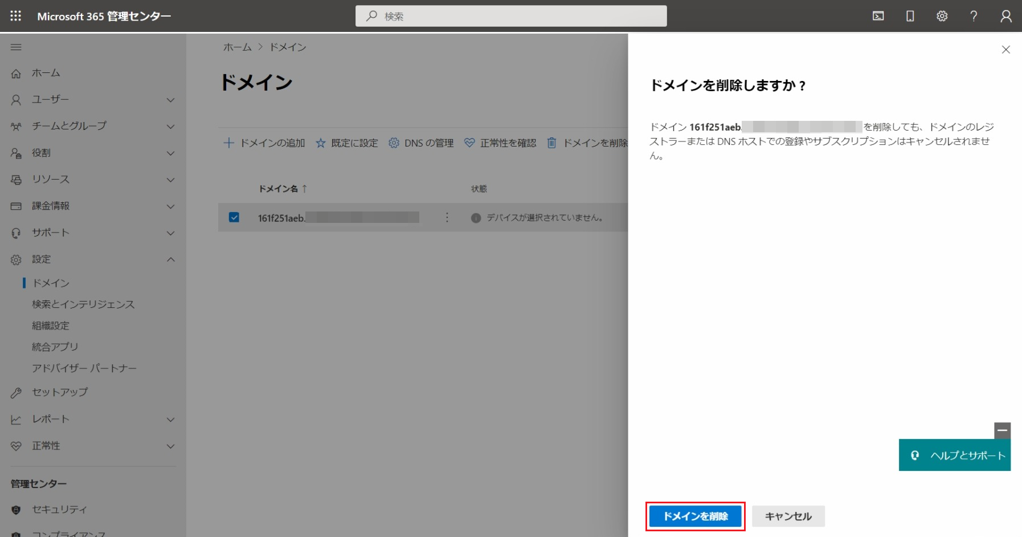Screen dimensions: 1022x537
Task: Open the help question mark icon
Action: click(974, 16)
